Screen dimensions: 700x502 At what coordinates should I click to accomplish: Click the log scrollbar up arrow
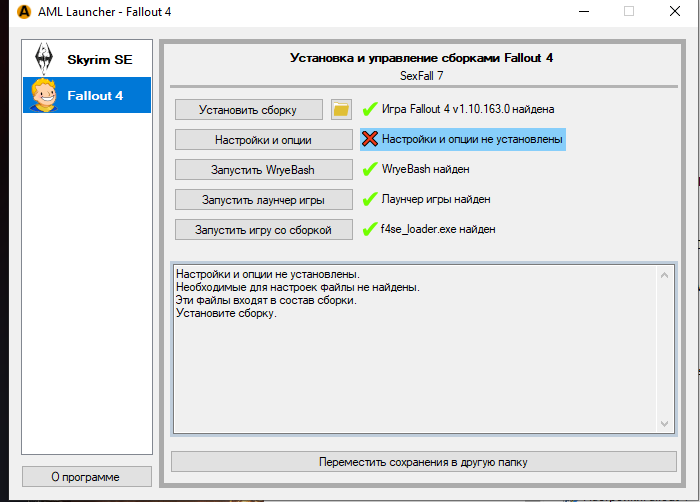coord(664,273)
